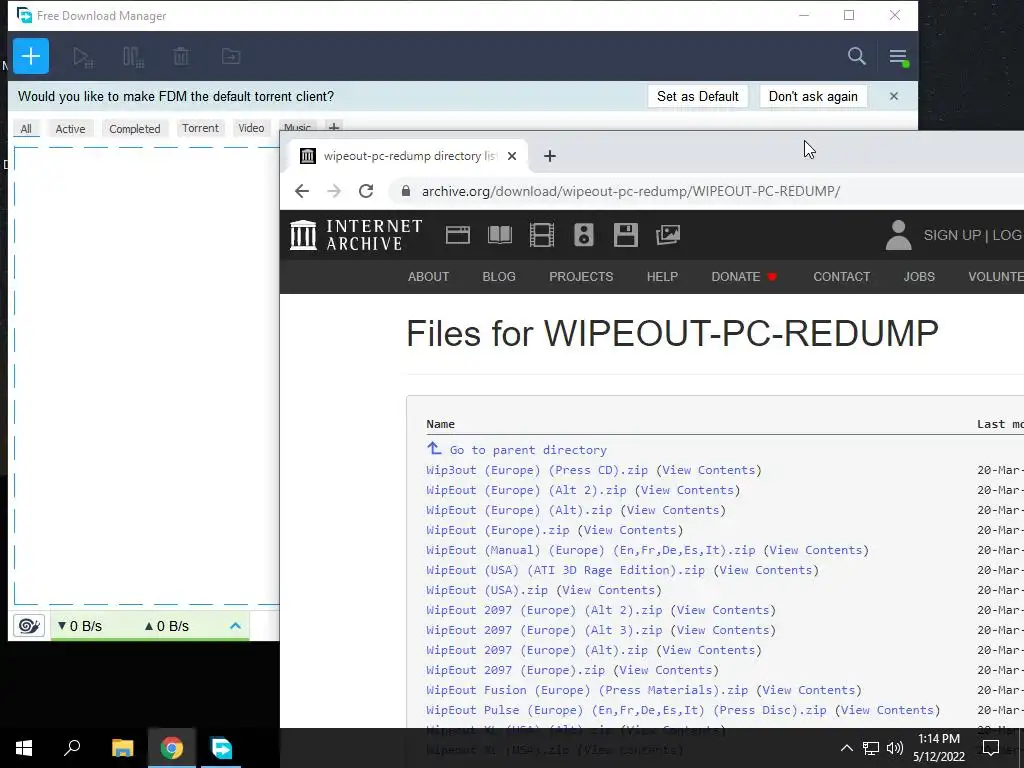Open the ABOUT nav item
Screen dimensions: 1024x768
(428, 277)
